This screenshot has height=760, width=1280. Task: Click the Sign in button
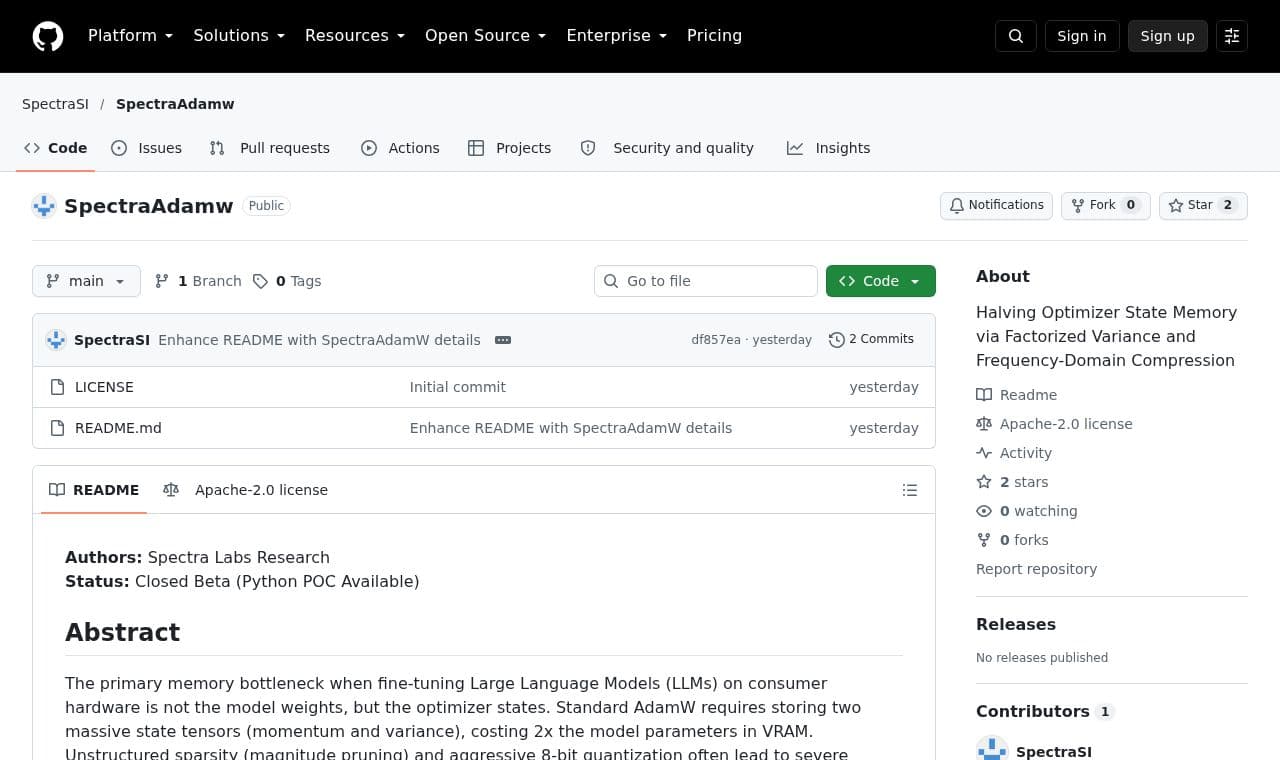click(1082, 36)
